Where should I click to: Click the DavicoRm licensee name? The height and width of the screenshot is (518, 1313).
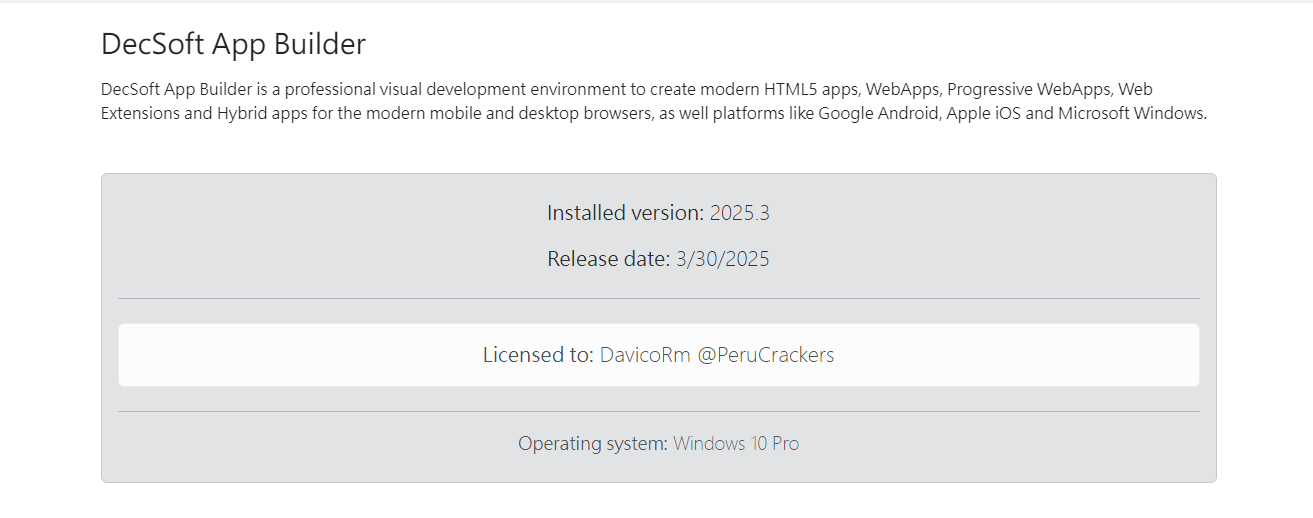click(x=645, y=355)
